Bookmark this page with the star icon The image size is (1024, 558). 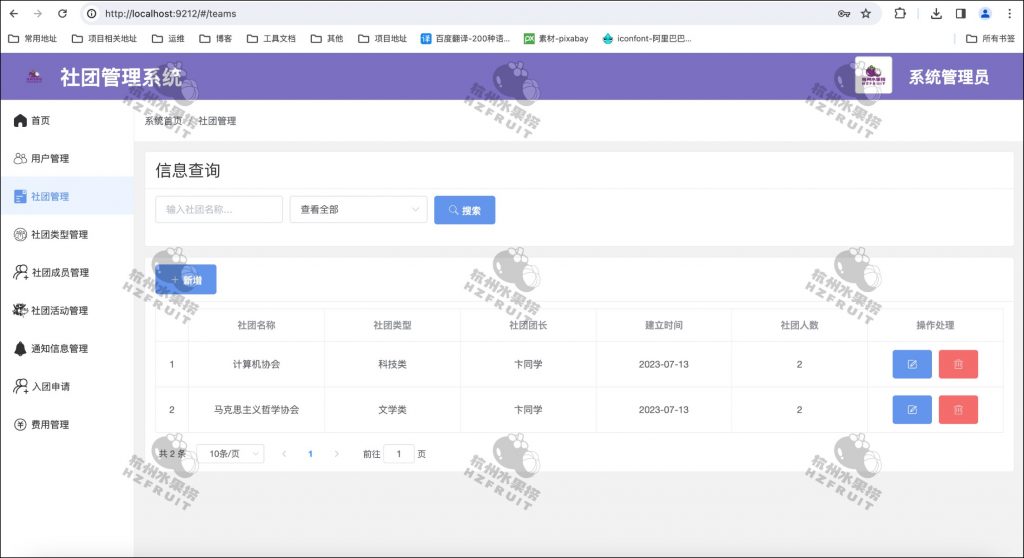click(x=866, y=13)
